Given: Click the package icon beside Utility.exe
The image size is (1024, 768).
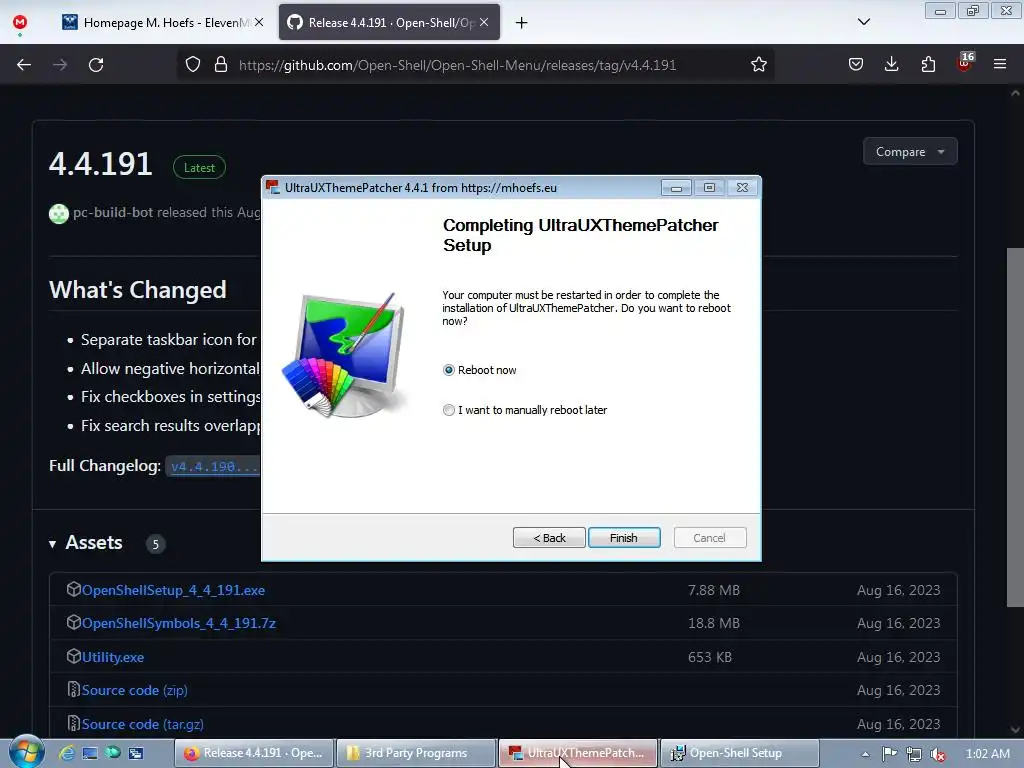Looking at the screenshot, I should [73, 656].
